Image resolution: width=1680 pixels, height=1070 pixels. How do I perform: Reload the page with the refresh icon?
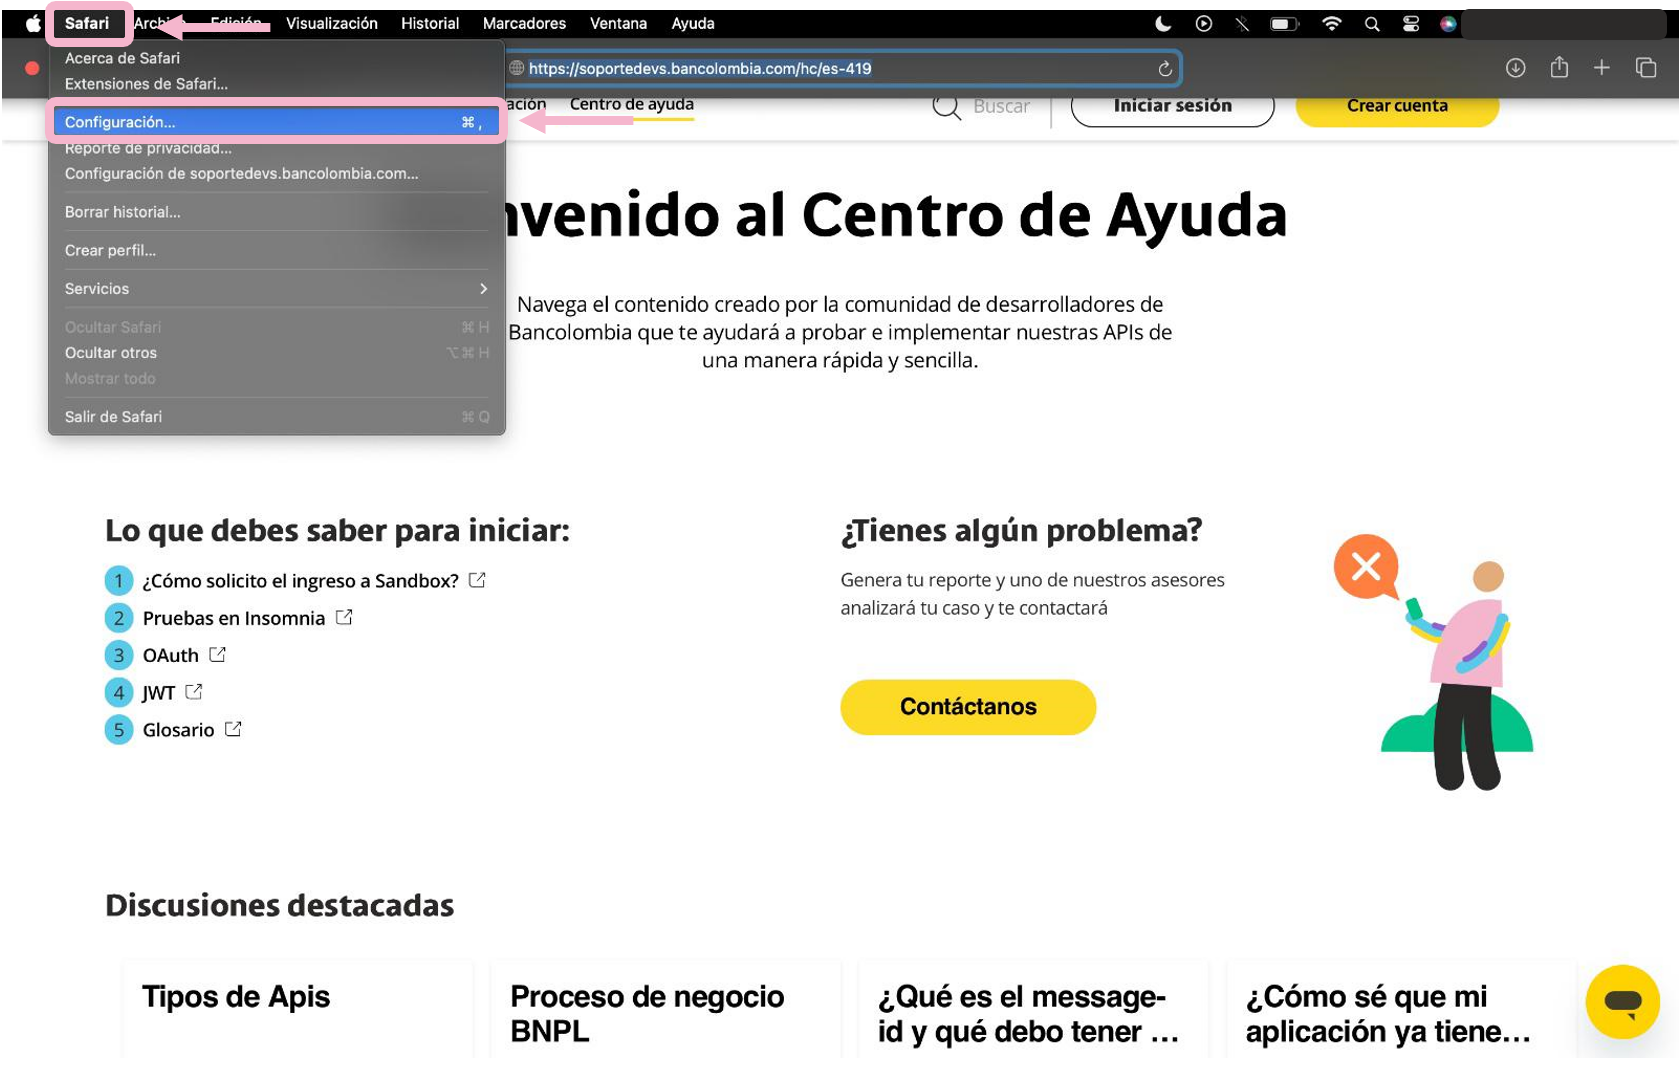coord(1165,69)
